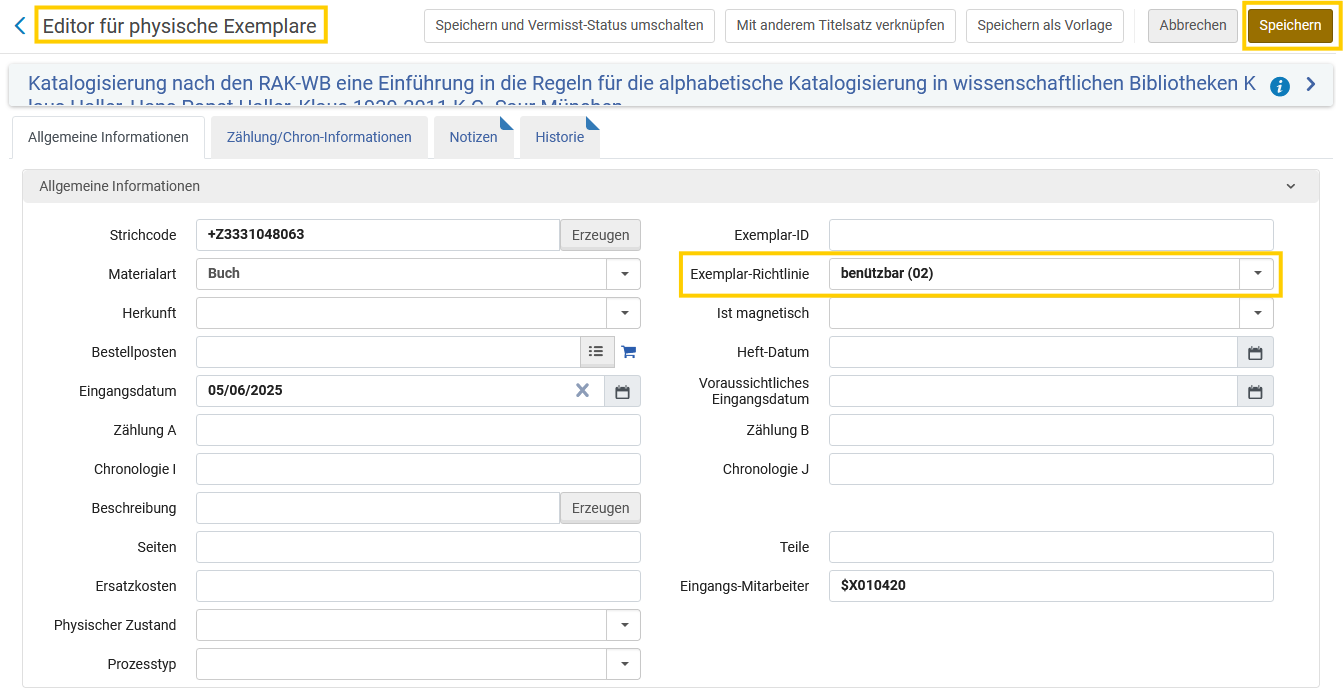This screenshot has height=691, width=1343.
Task: Click the Eingangs-Mitarbeiter field
Action: click(1051, 586)
